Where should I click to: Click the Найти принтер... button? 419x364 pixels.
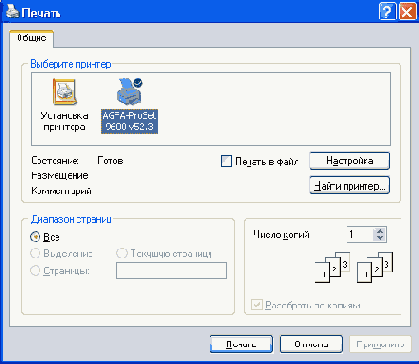[x=349, y=185]
